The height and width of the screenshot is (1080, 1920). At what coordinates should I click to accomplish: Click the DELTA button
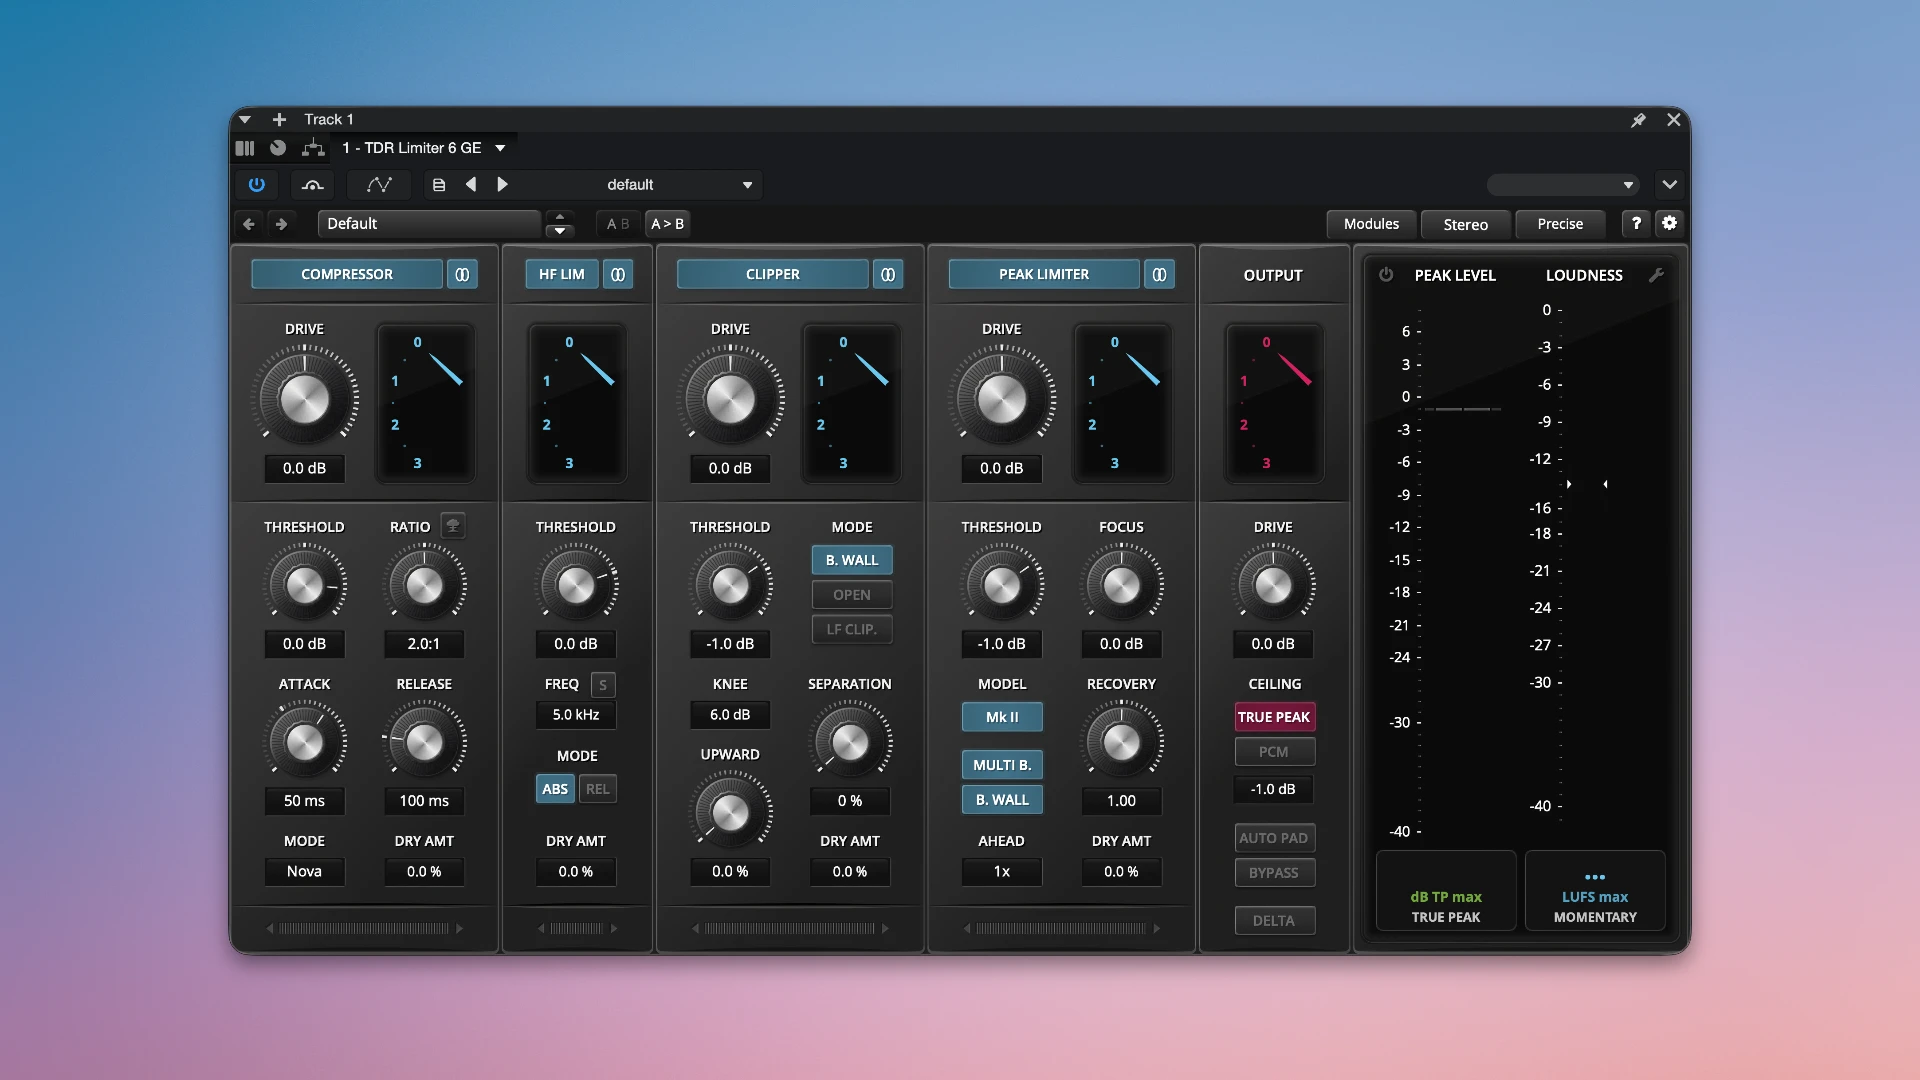1274,921
